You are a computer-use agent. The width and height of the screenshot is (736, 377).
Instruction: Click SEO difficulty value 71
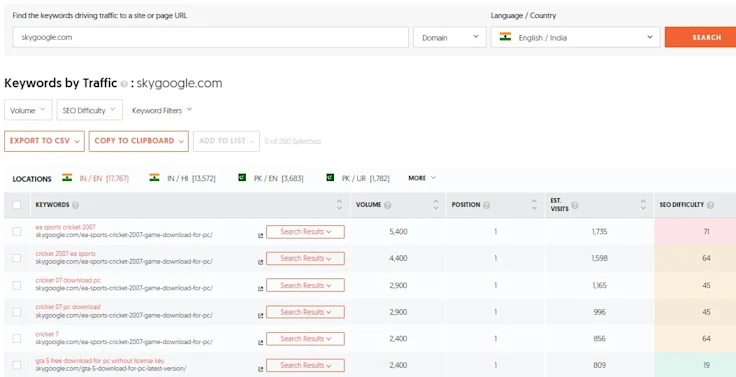click(706, 232)
